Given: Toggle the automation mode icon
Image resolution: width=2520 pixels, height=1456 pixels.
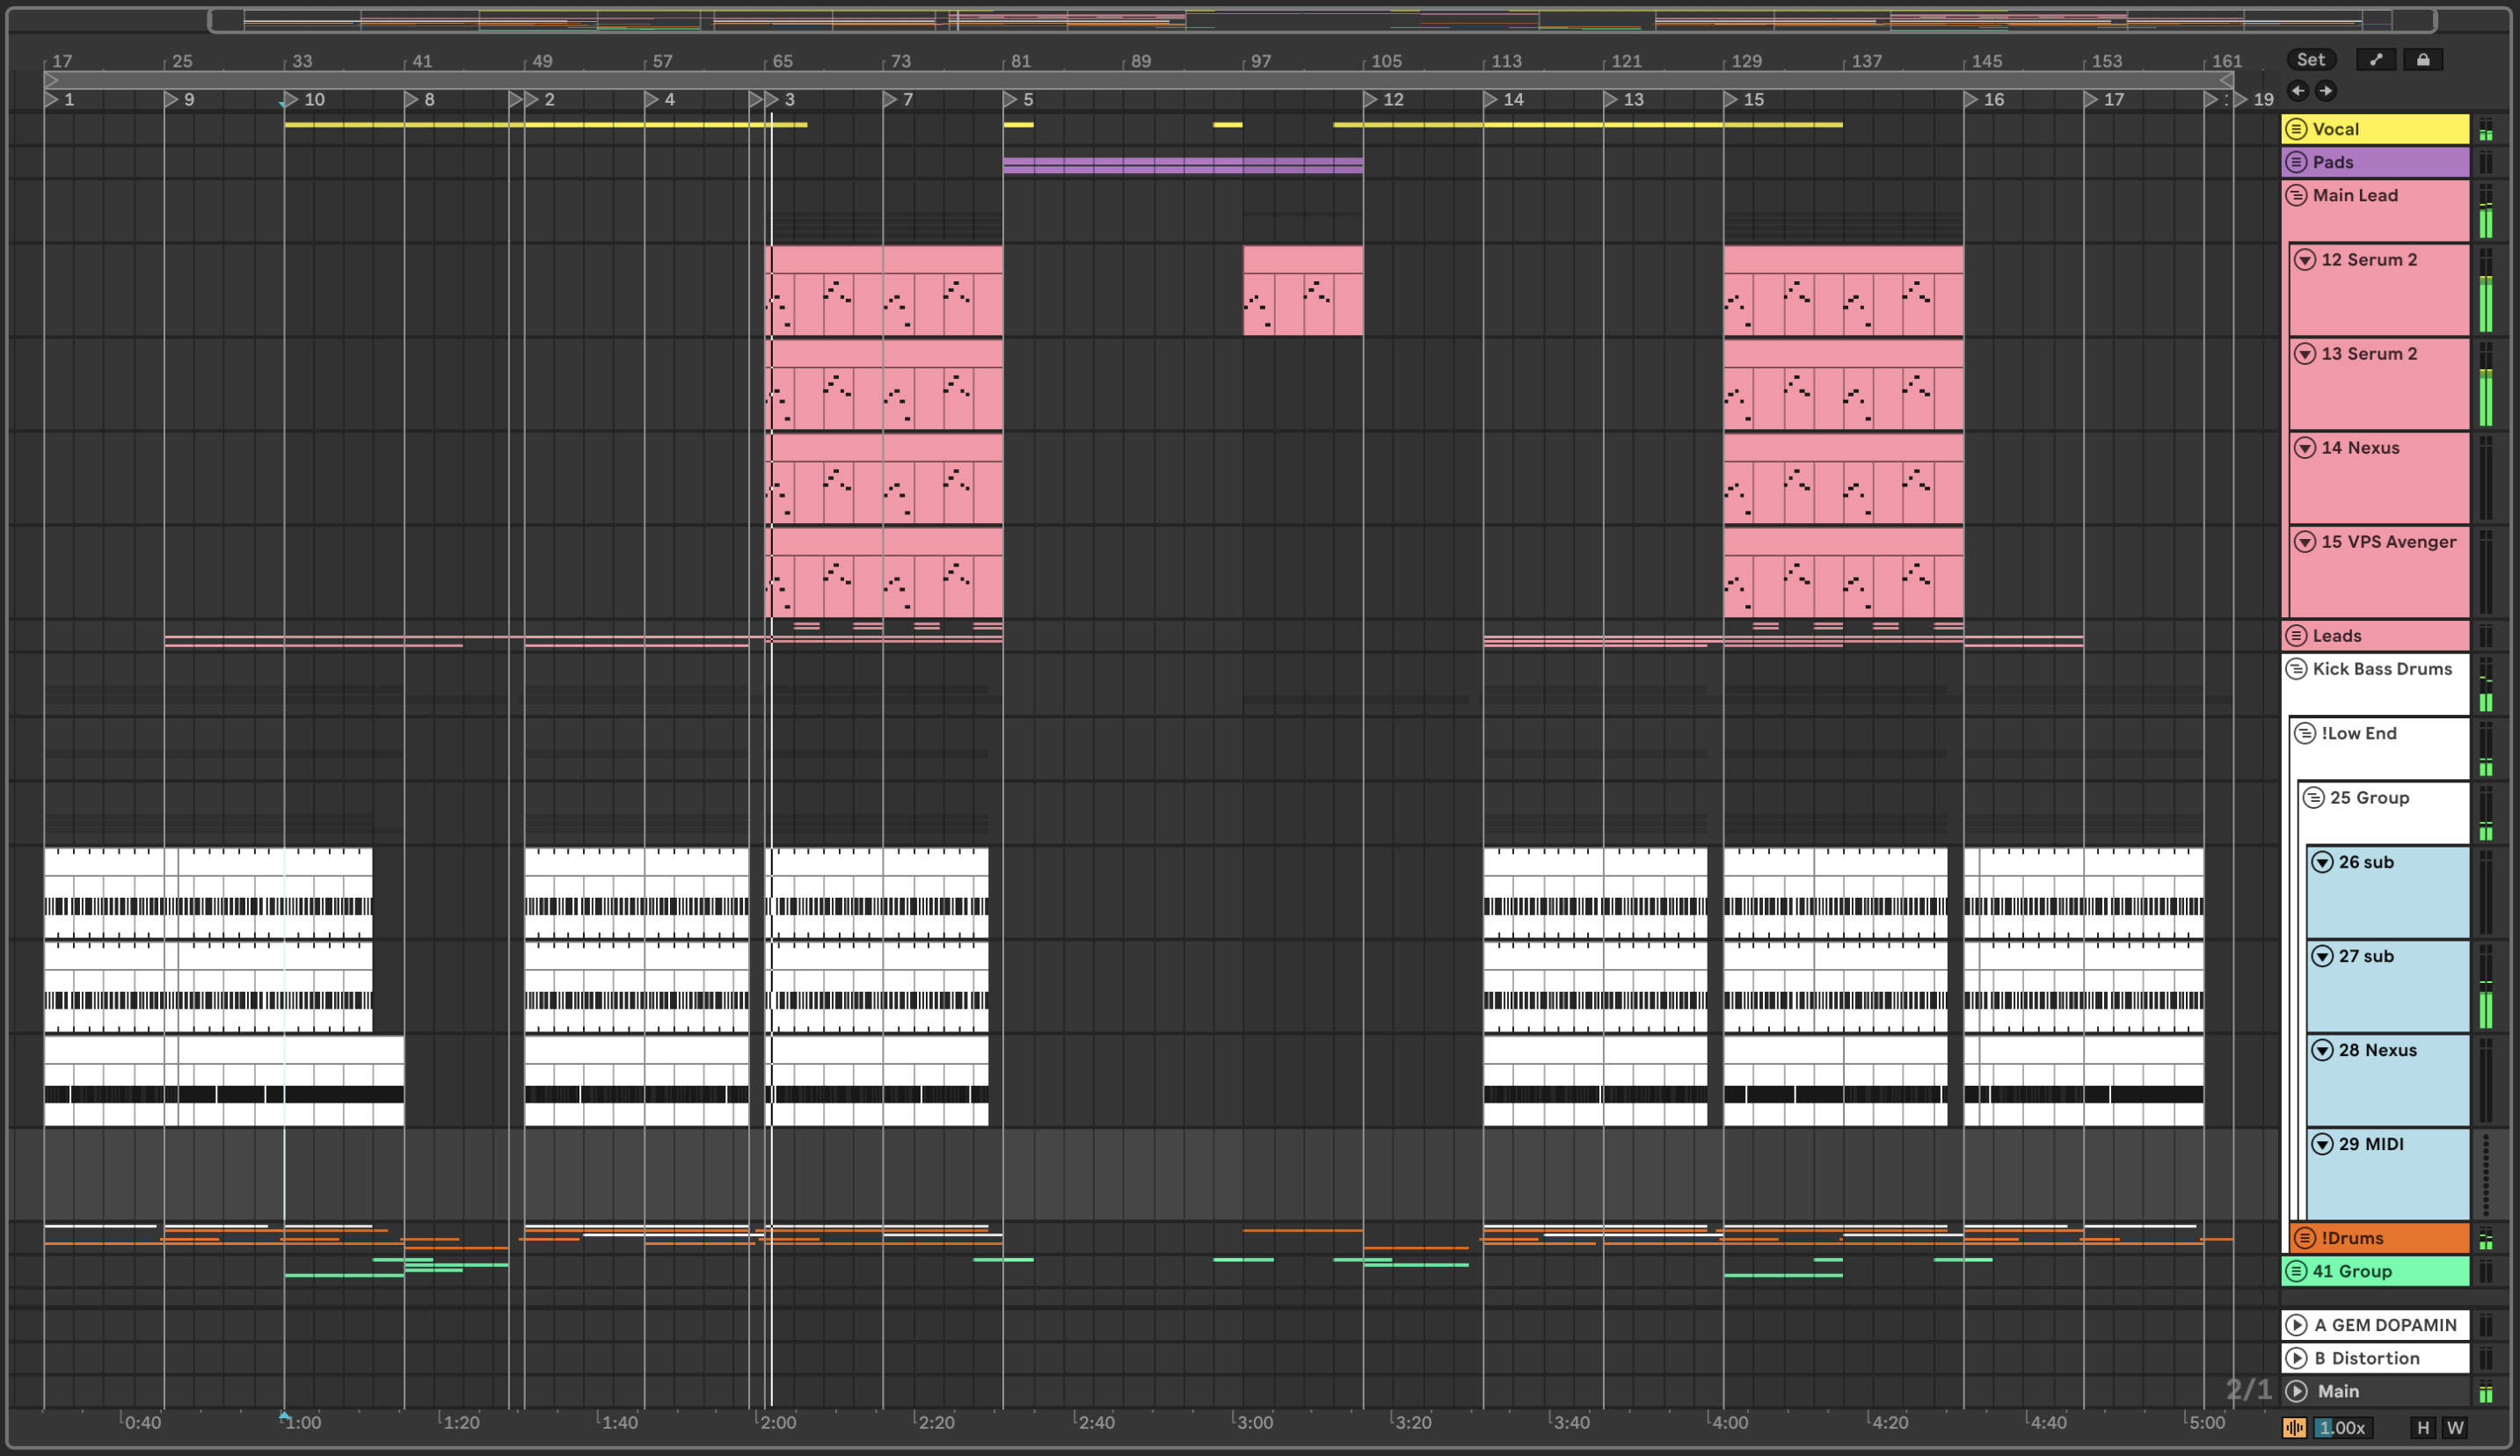Looking at the screenshot, I should pos(2376,60).
